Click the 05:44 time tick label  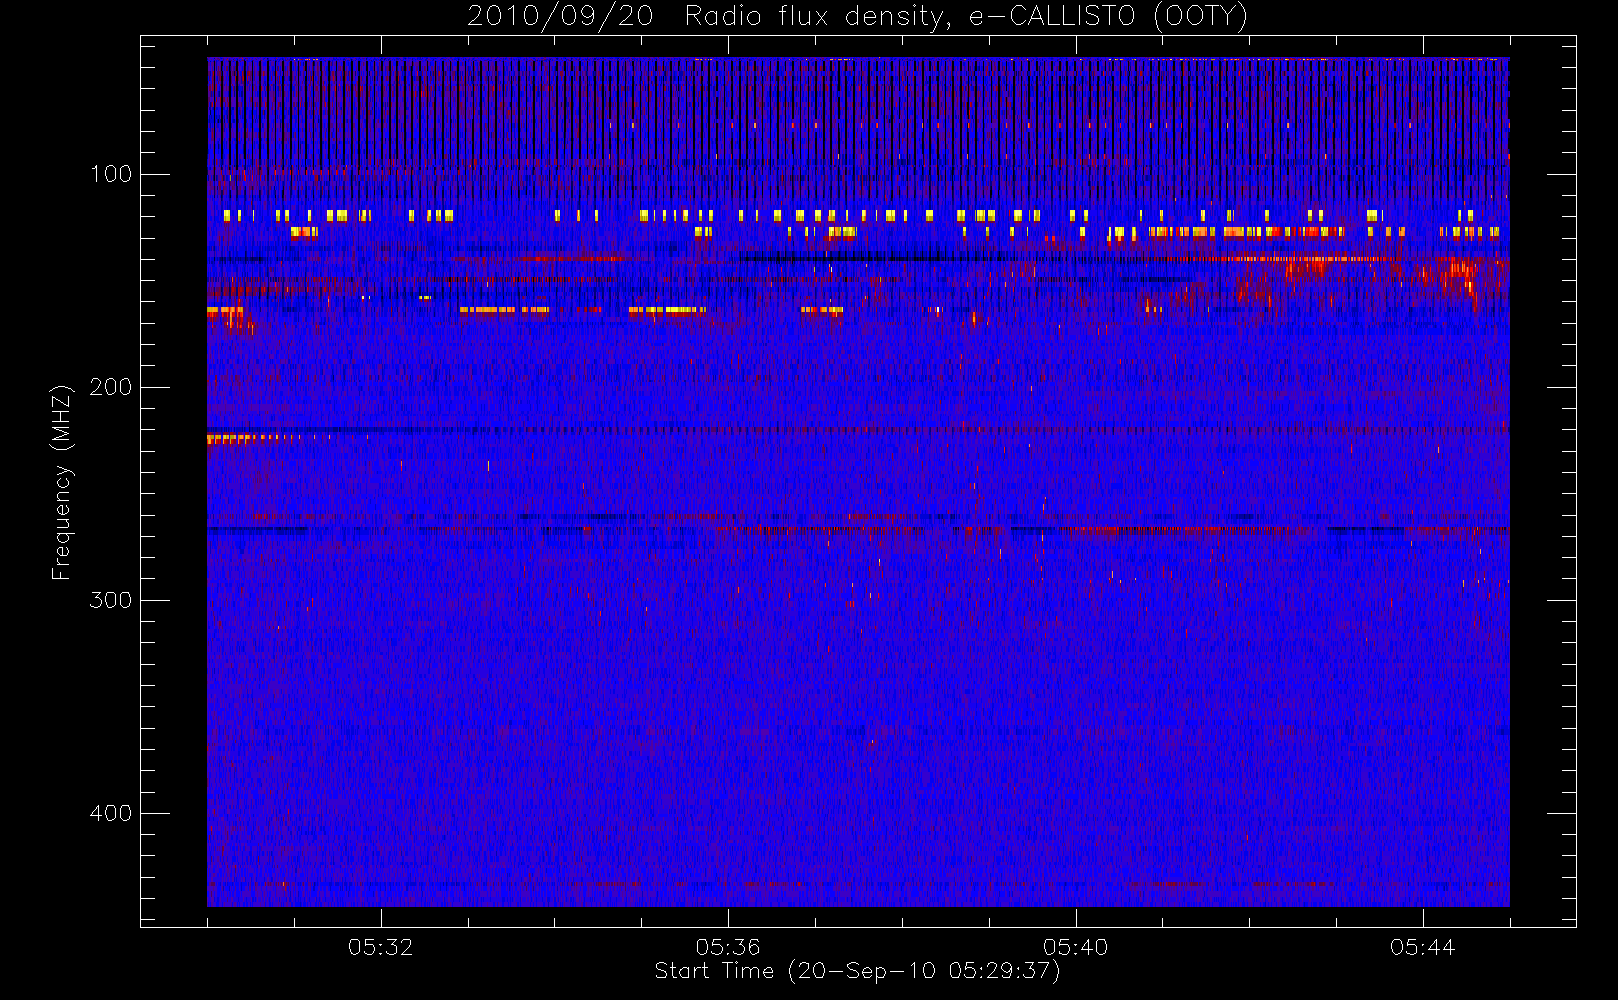tap(1423, 947)
